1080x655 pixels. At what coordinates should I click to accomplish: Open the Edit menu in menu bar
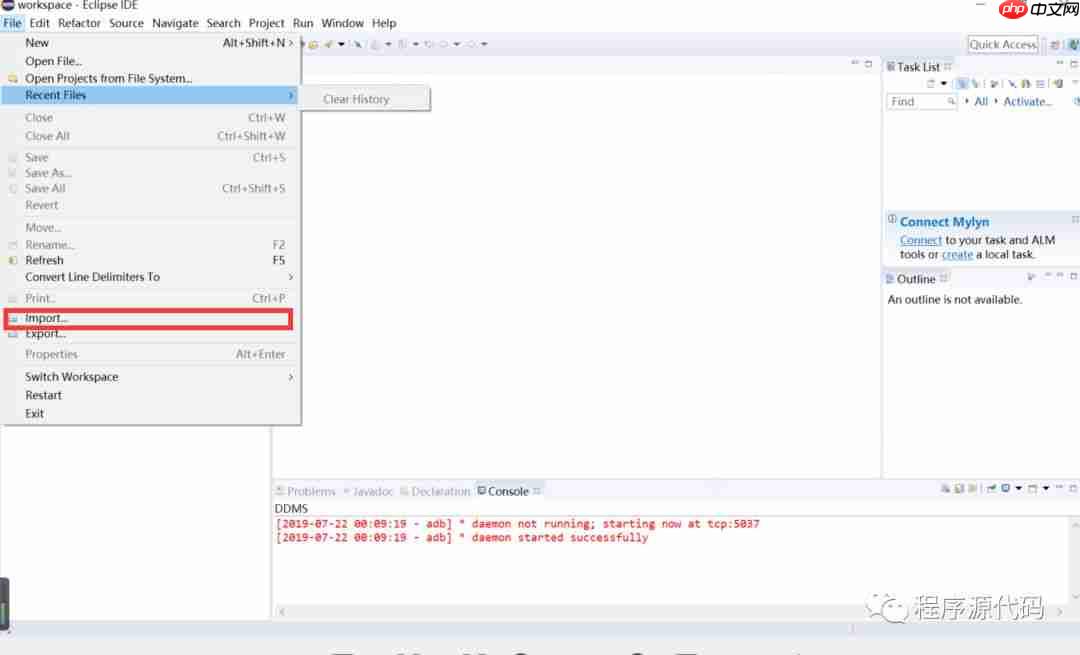(39, 23)
